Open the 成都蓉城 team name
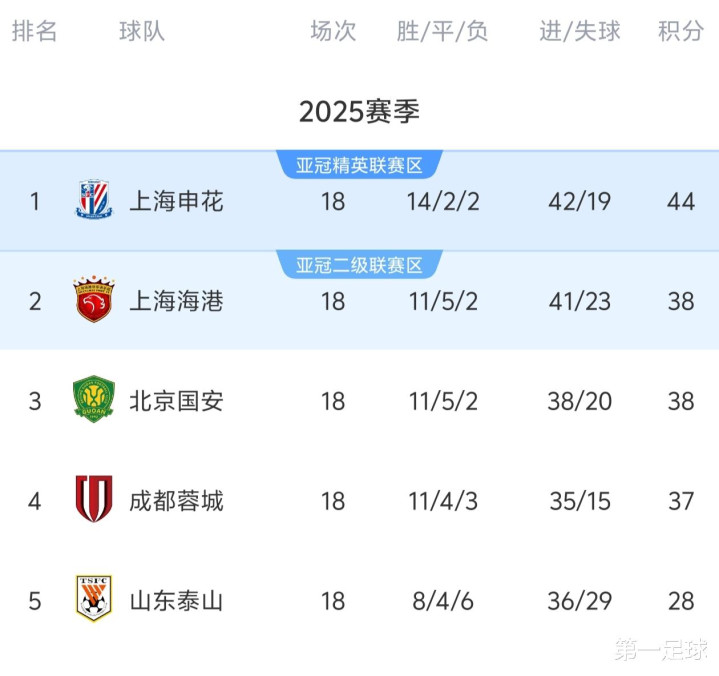Viewport: 719px width, 676px height. tap(177, 501)
